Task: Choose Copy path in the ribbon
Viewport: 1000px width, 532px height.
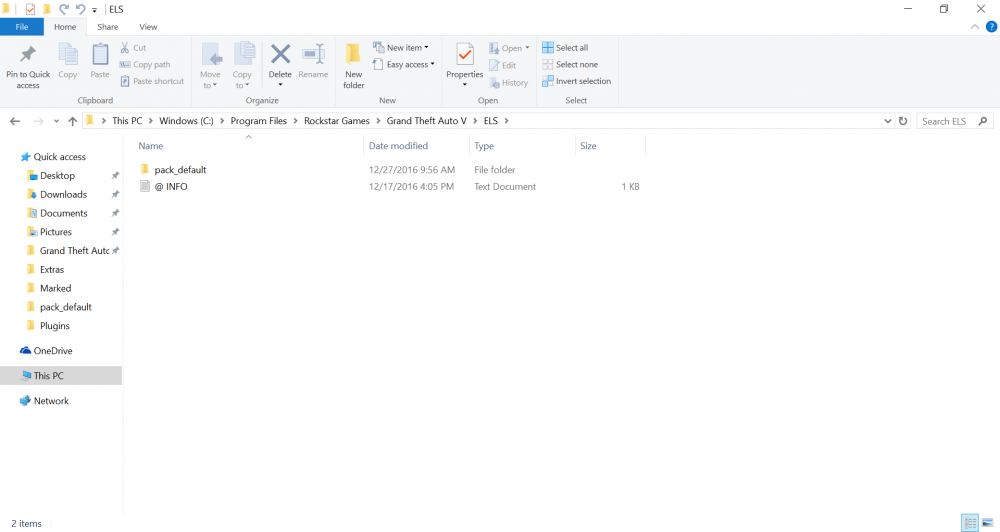Action: click(145, 64)
